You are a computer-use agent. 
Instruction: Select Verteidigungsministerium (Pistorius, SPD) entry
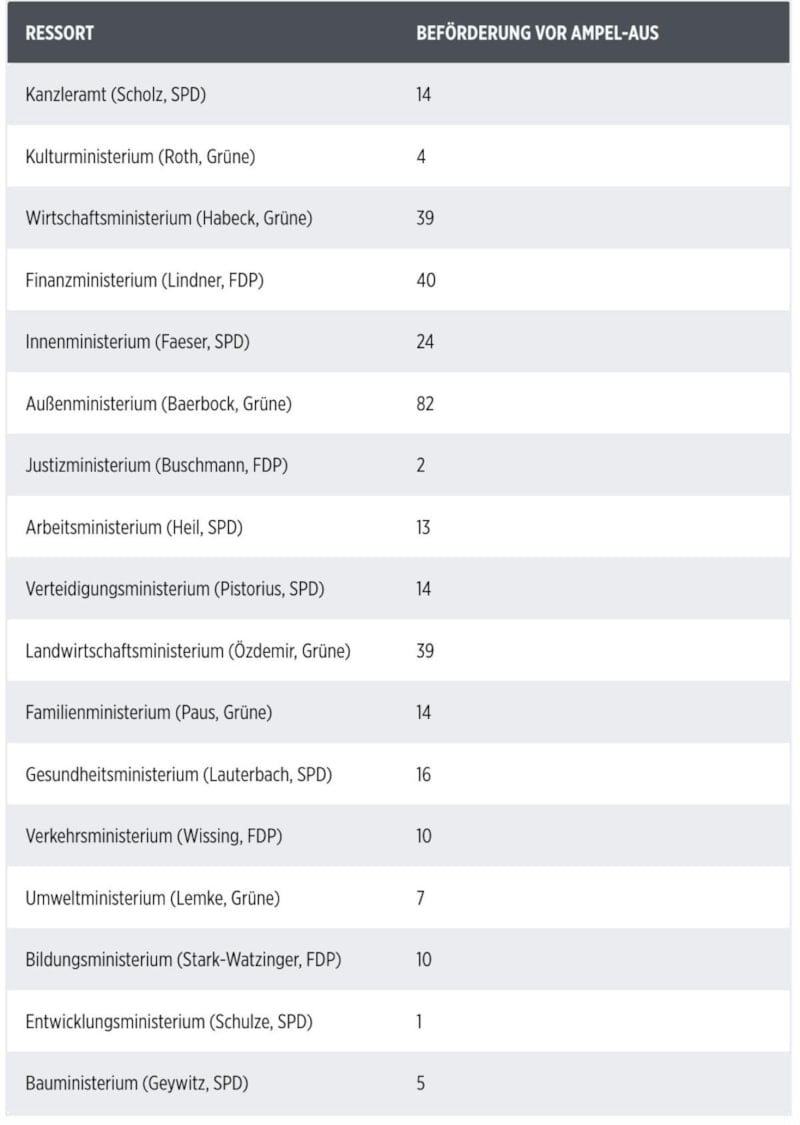(x=175, y=589)
